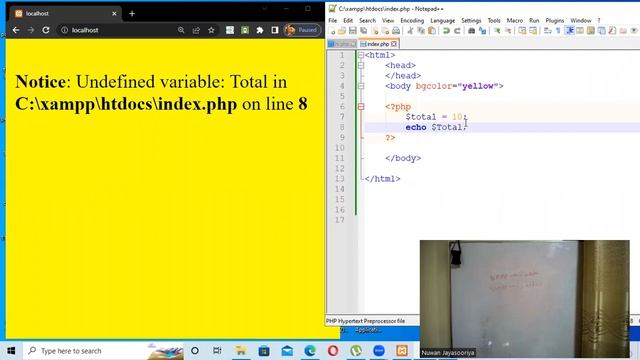Open the Macro menu
Image resolution: width=640 pixels, height=360 pixels.
click(515, 20)
